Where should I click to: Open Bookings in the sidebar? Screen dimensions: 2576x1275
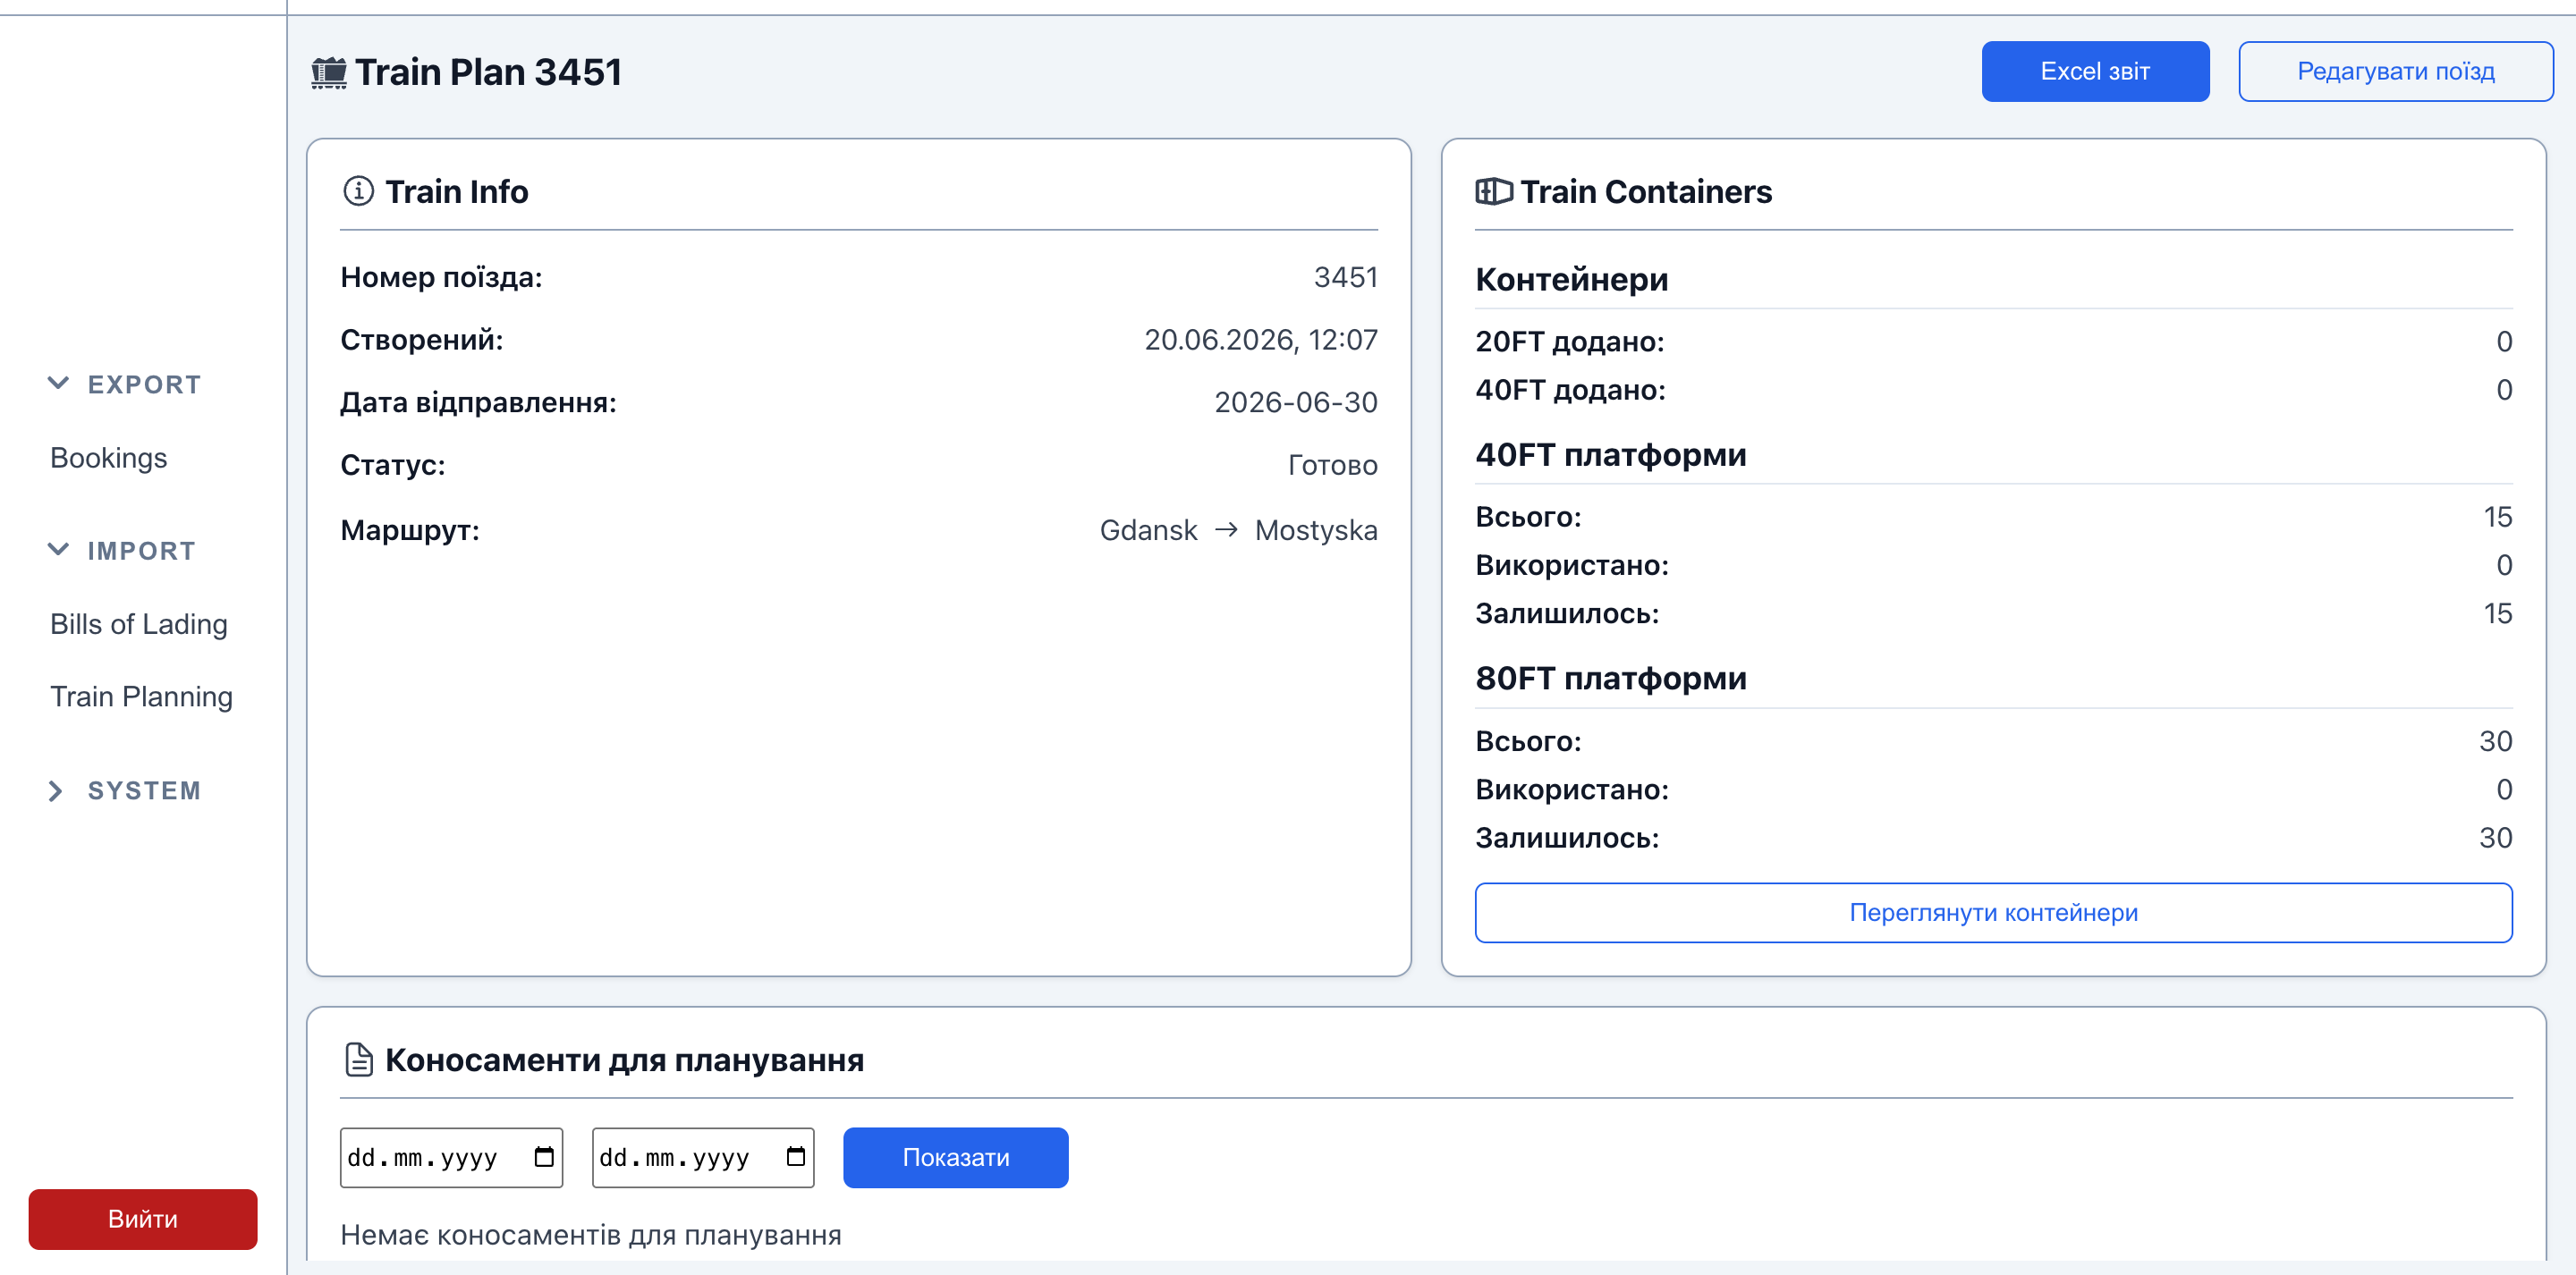(109, 458)
